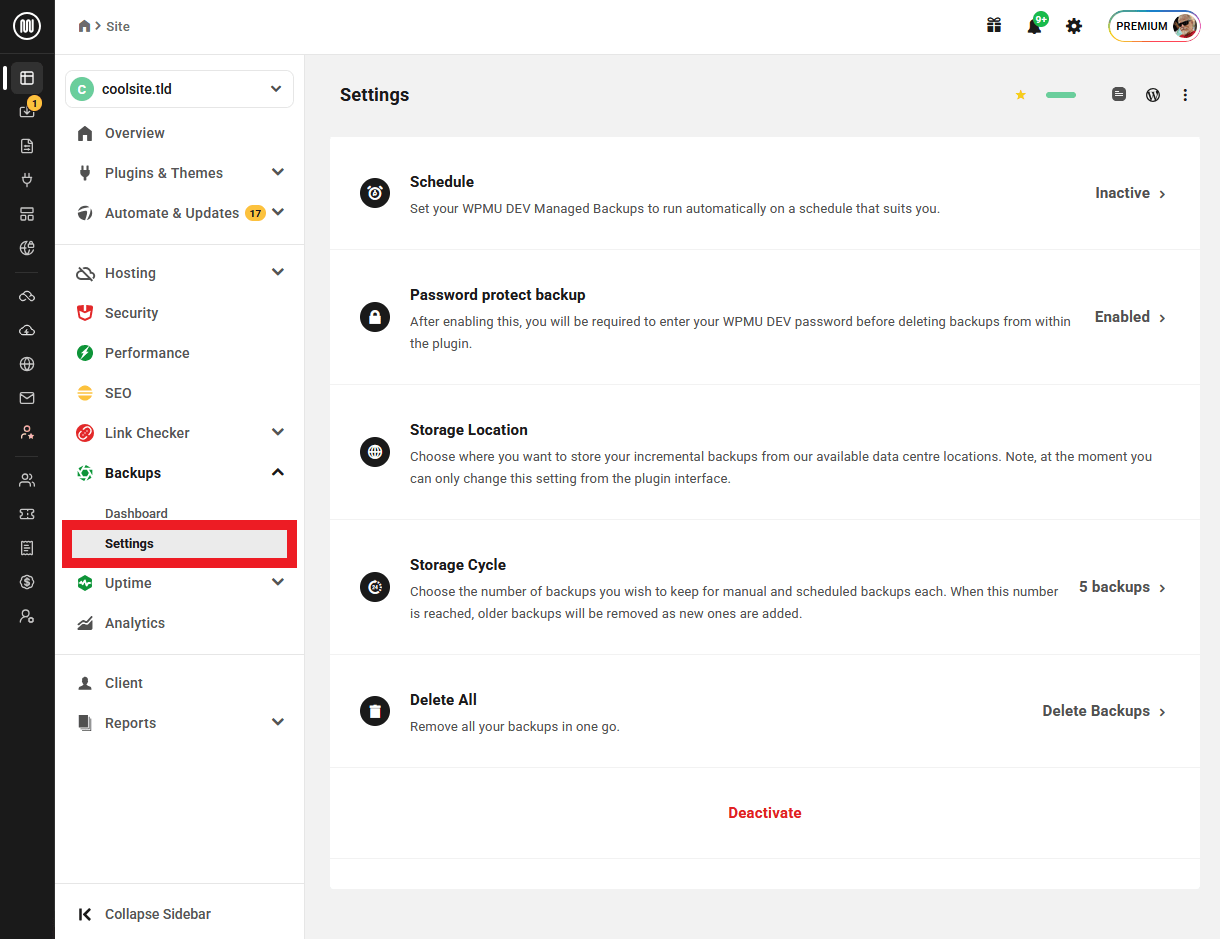Expand the Uptime menu
Viewport: 1220px width, 939px height.
[x=278, y=582]
